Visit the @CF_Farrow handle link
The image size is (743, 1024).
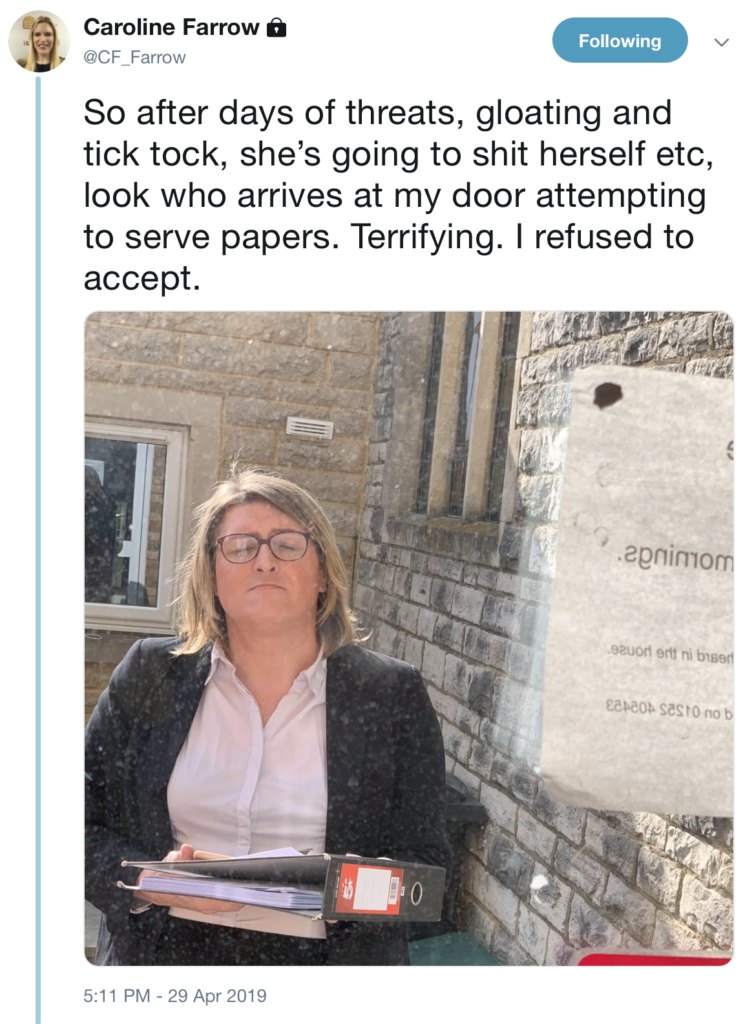(x=134, y=57)
